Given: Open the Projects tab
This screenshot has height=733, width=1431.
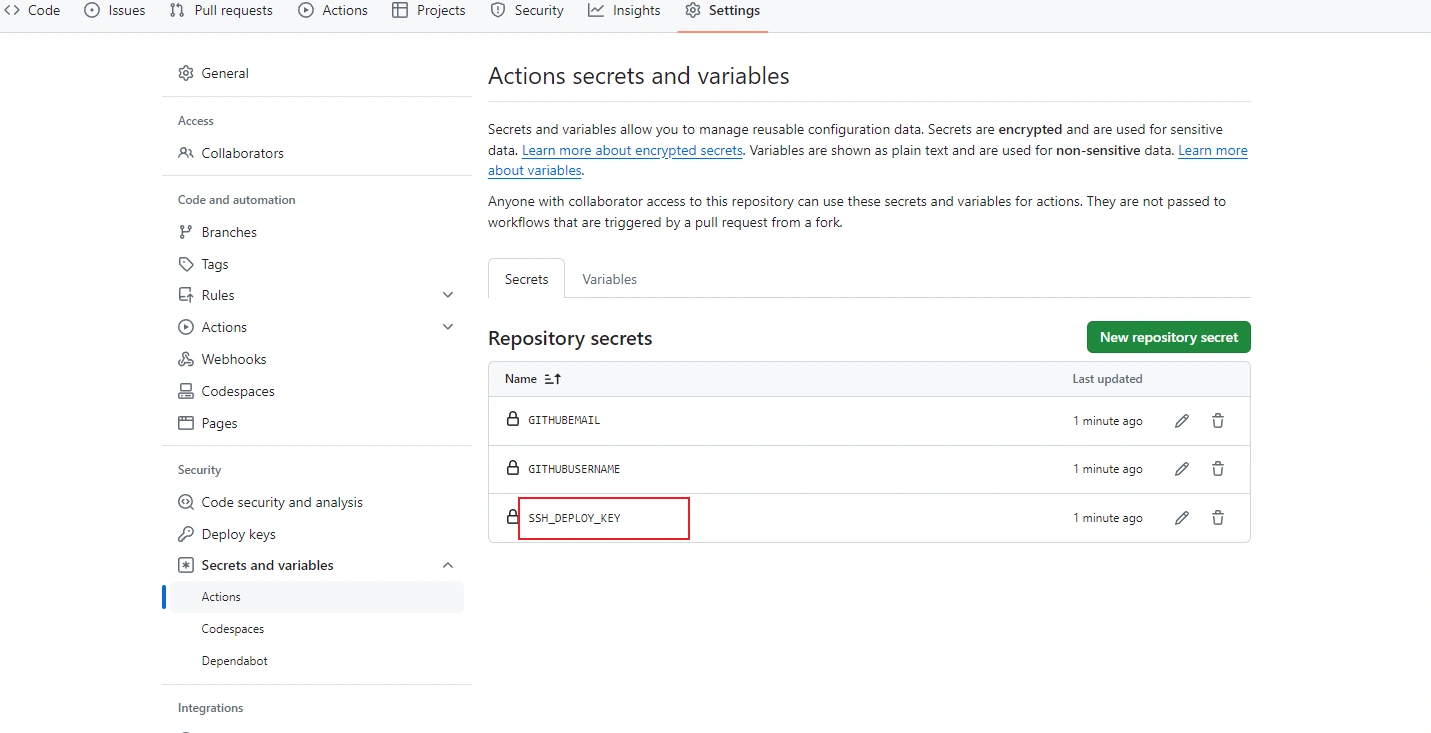Looking at the screenshot, I should [x=429, y=10].
